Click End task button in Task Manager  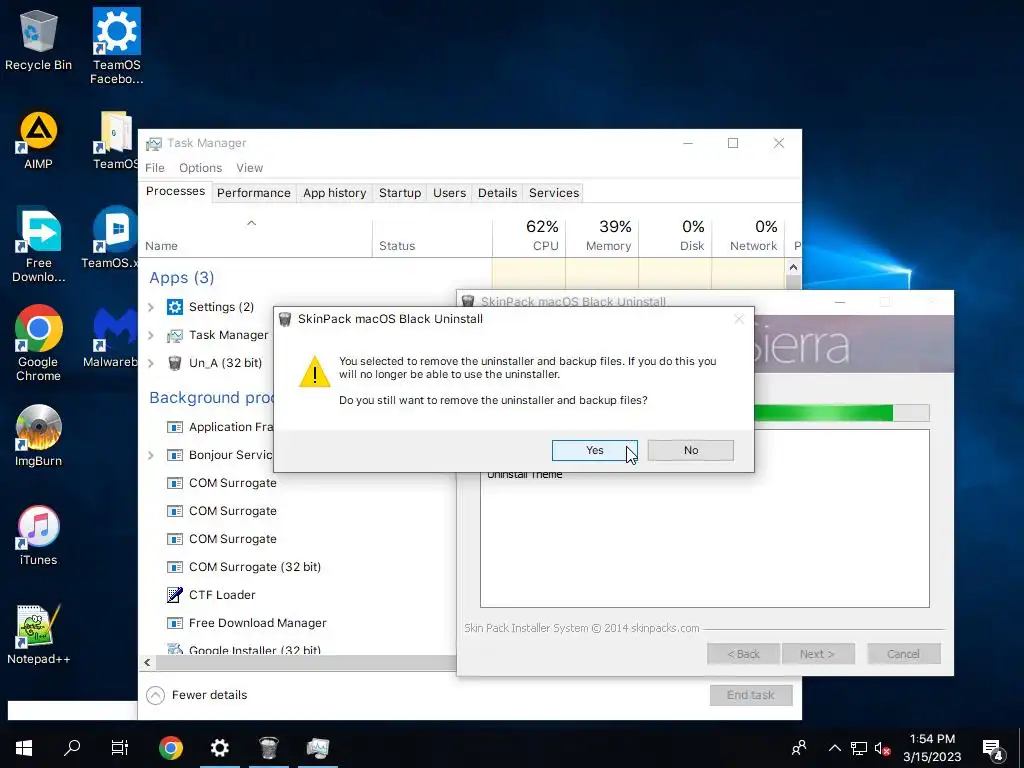click(751, 695)
